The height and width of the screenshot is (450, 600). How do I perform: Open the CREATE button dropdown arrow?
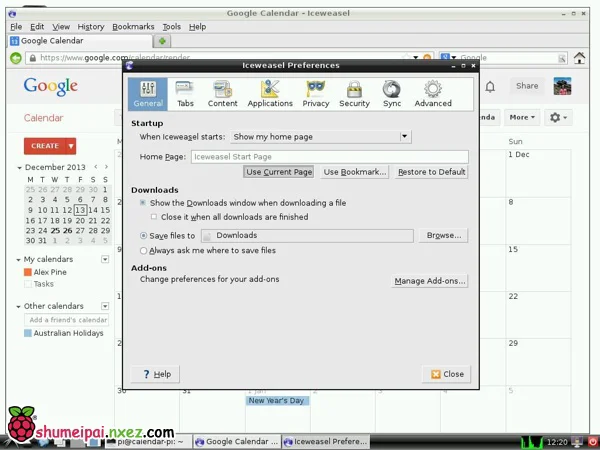point(71,146)
